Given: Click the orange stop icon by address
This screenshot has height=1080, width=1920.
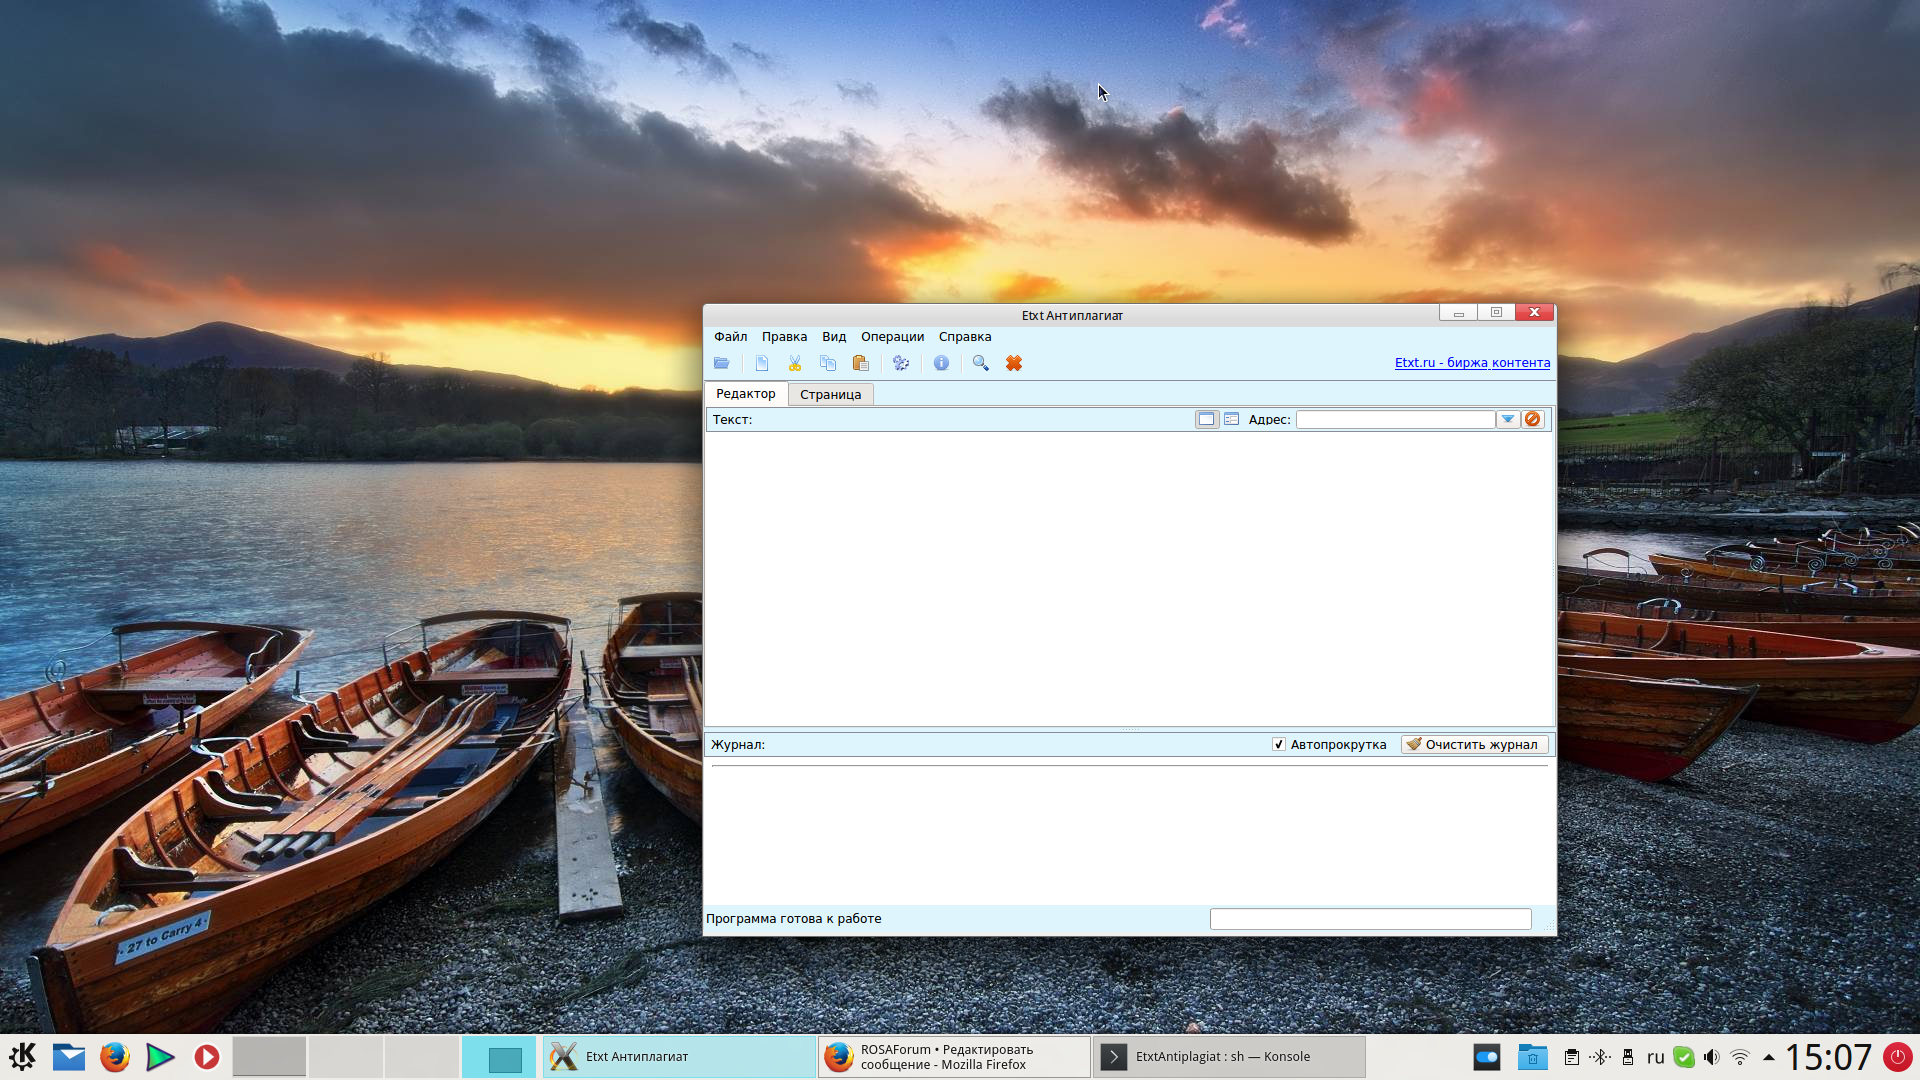Looking at the screenshot, I should pos(1532,419).
